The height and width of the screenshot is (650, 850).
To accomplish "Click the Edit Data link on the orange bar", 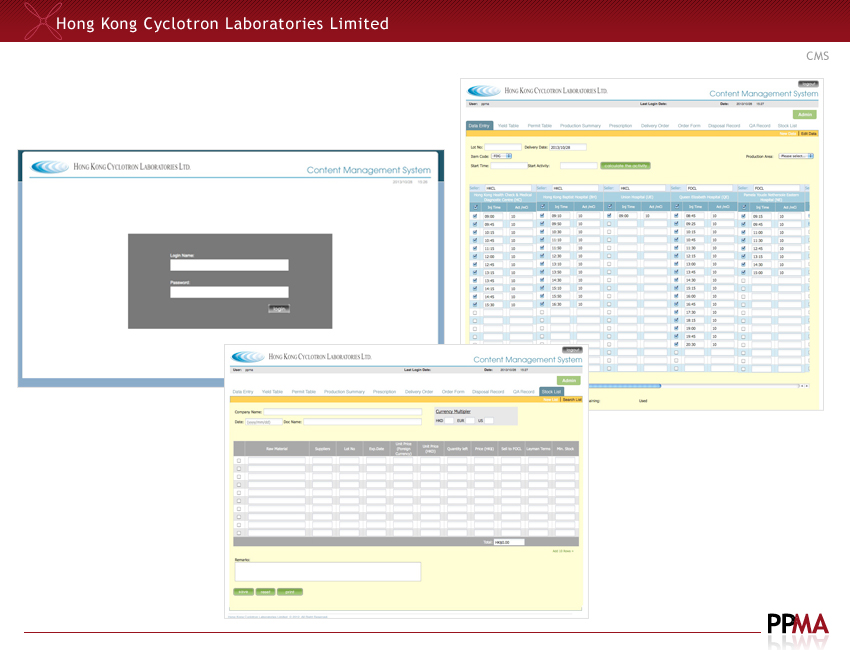I will click(809, 133).
